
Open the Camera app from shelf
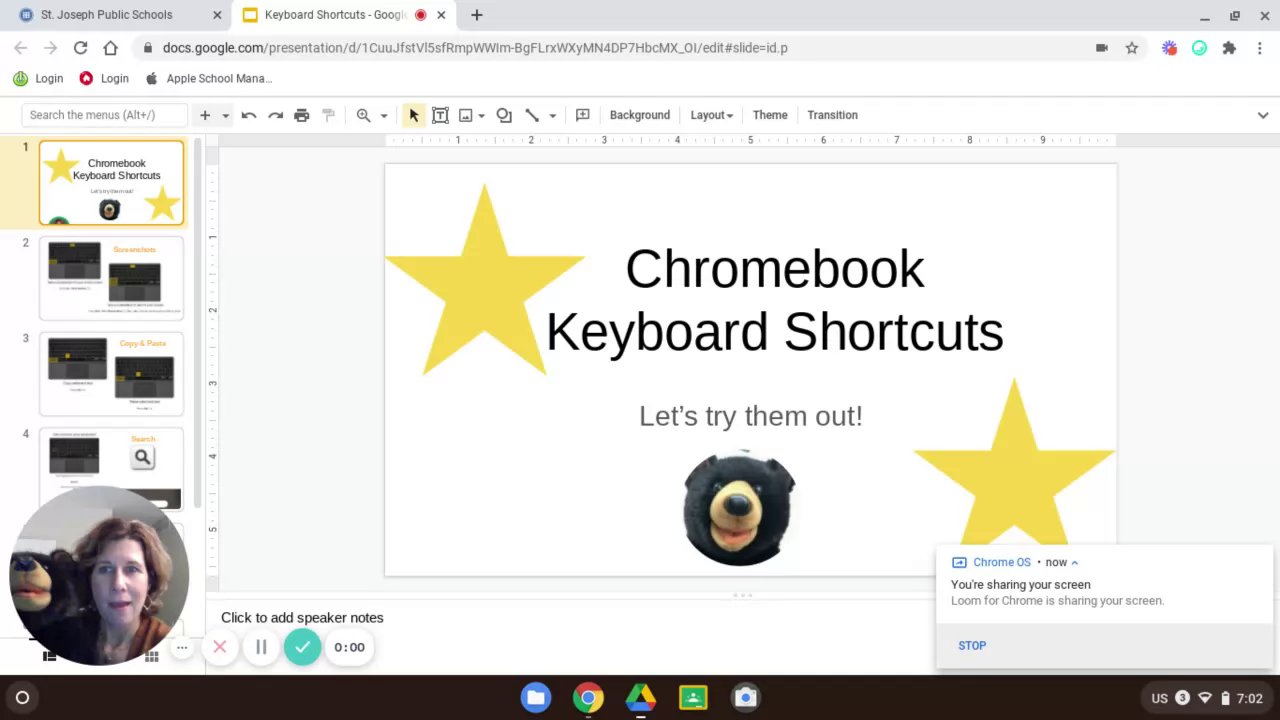[745, 698]
